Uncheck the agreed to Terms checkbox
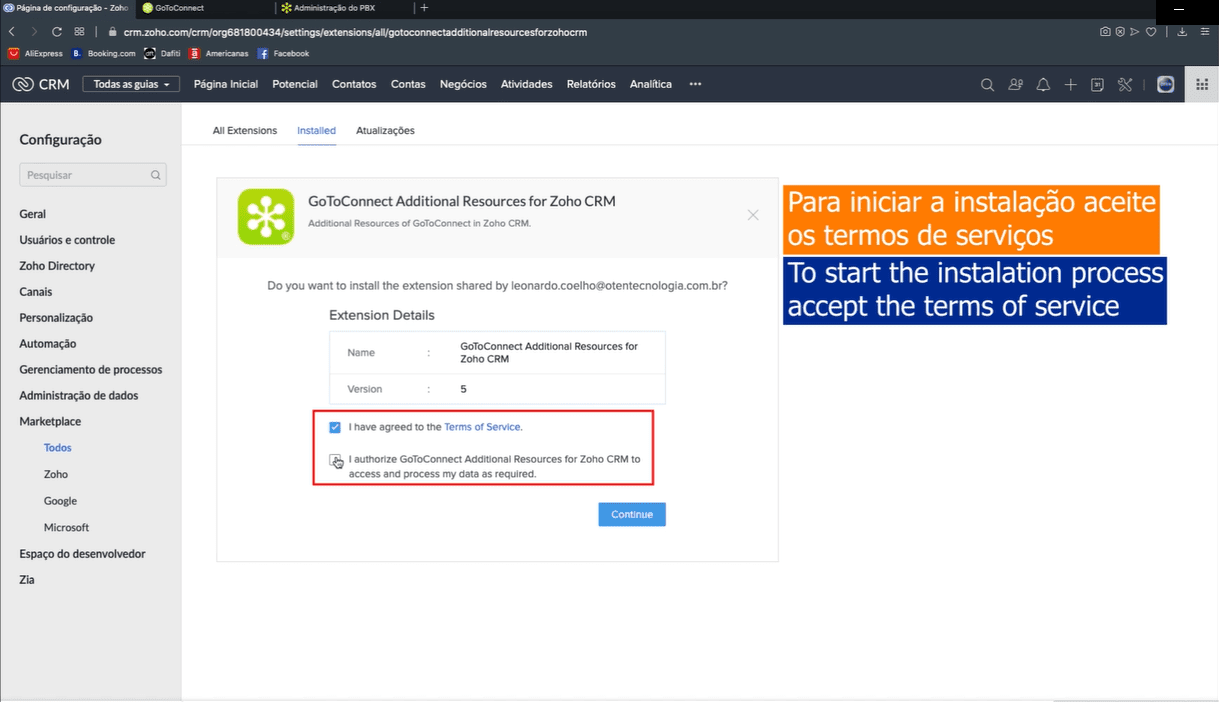Viewport: 1219px width, 702px height. pyautogui.click(x=335, y=427)
